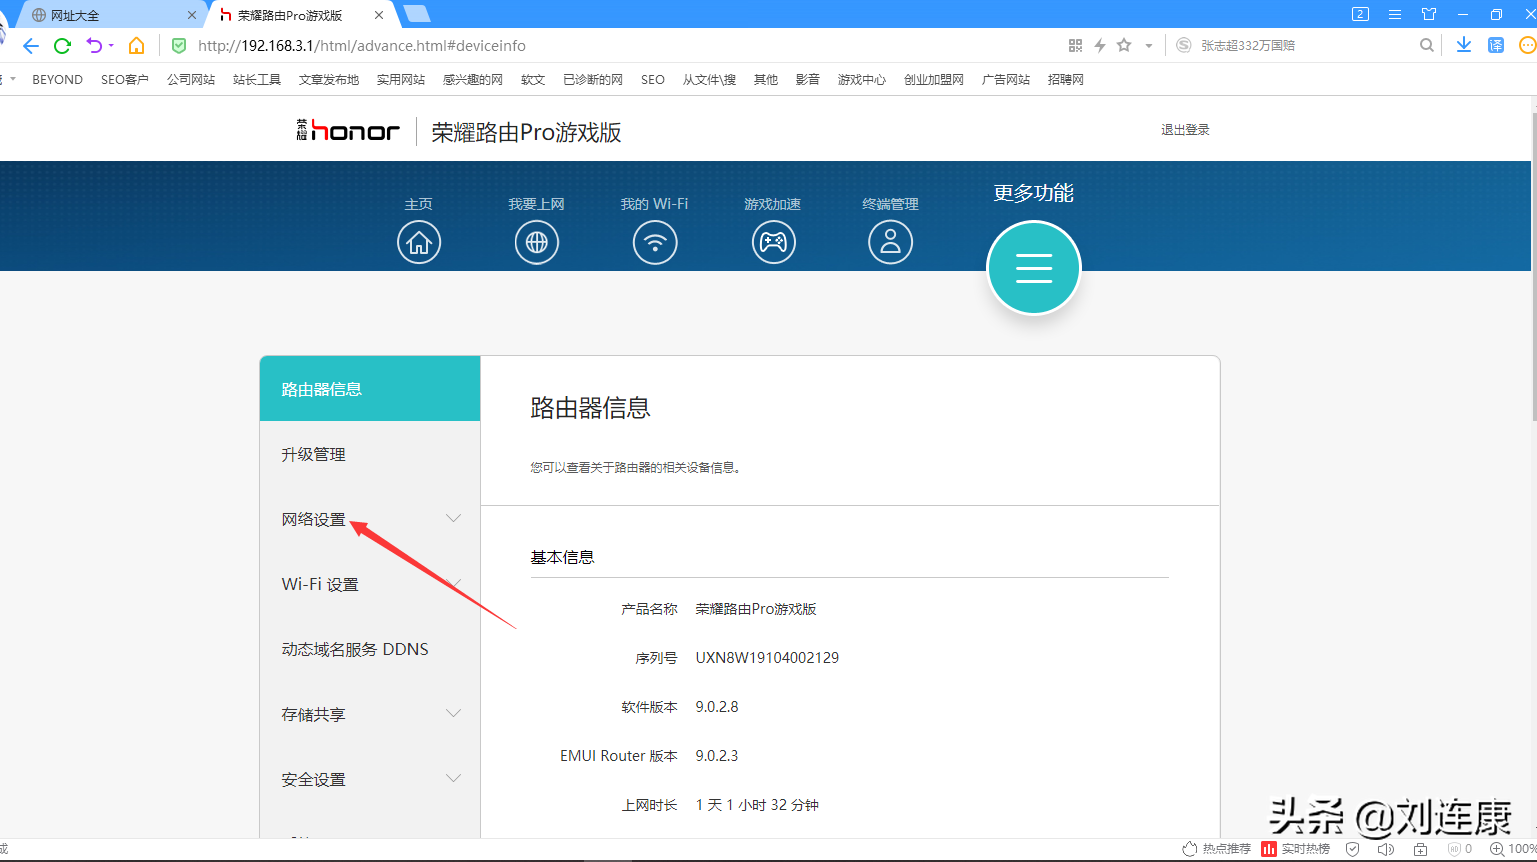Open the 终端管理 device management icon
The width and height of the screenshot is (1537, 862).
890,241
